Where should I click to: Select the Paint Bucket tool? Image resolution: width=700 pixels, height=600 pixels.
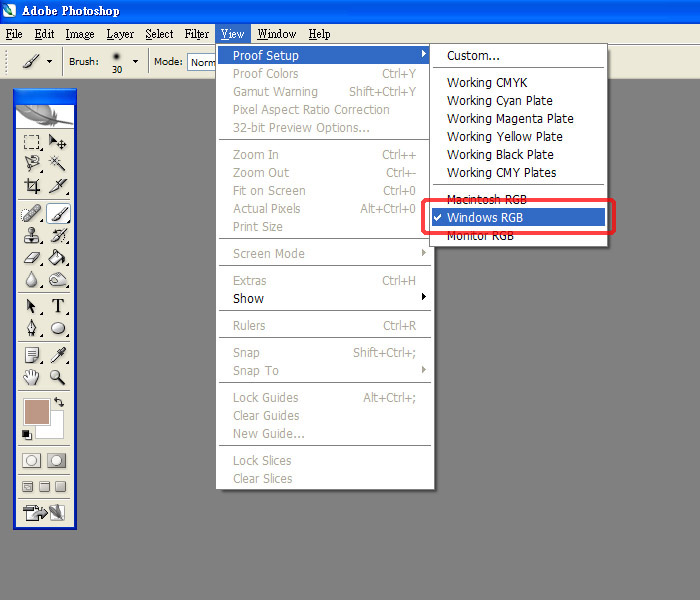pyautogui.click(x=58, y=258)
